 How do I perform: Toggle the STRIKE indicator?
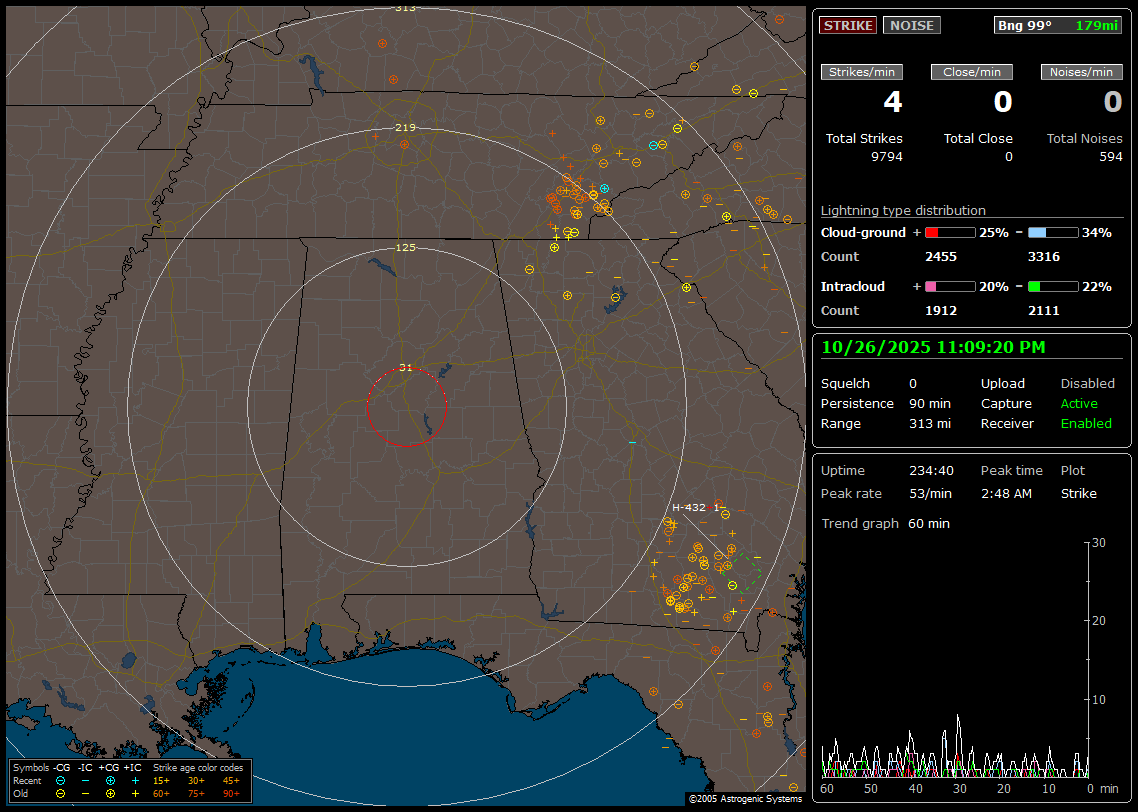847,26
